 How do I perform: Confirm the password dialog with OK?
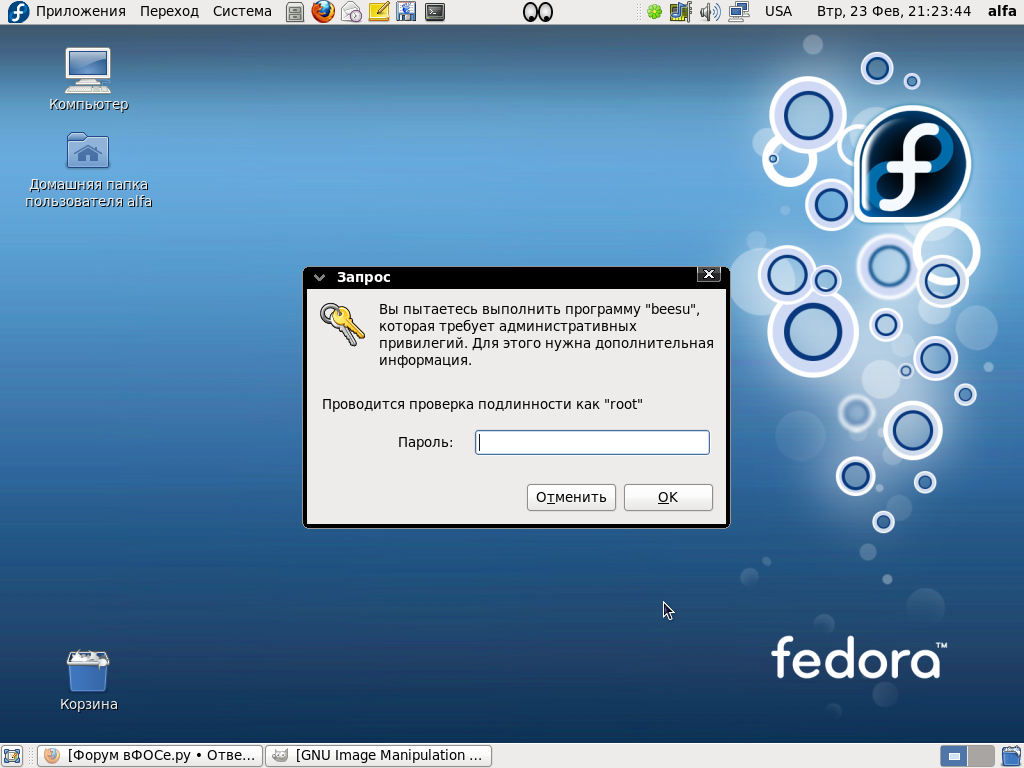click(668, 497)
